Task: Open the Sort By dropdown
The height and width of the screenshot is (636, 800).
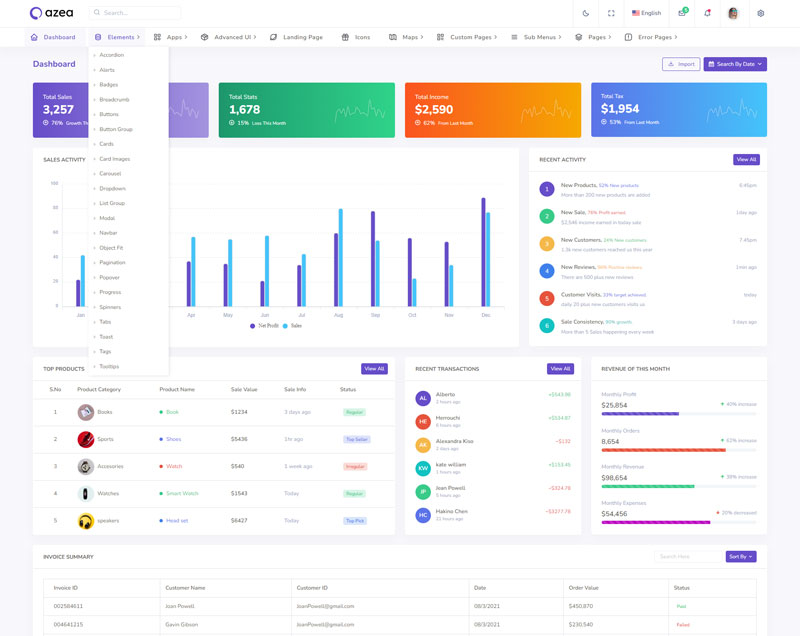Action: [741, 556]
